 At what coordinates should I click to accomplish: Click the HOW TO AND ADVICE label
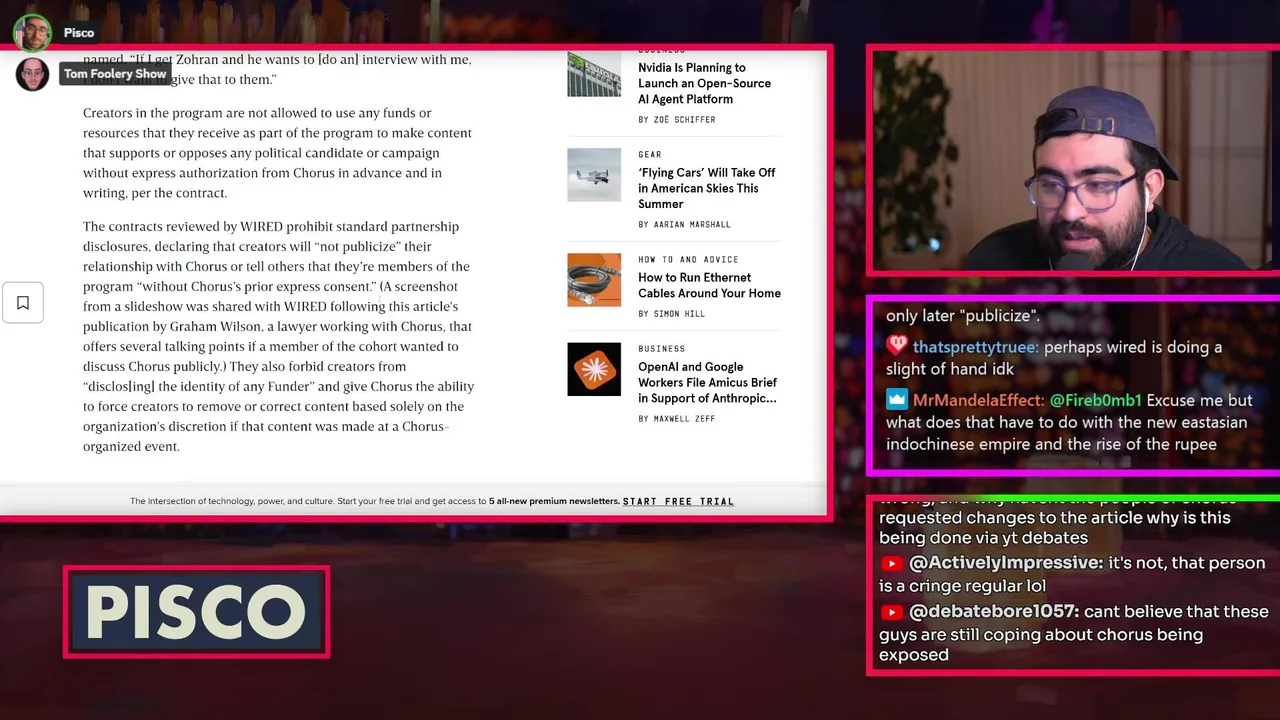click(x=688, y=260)
